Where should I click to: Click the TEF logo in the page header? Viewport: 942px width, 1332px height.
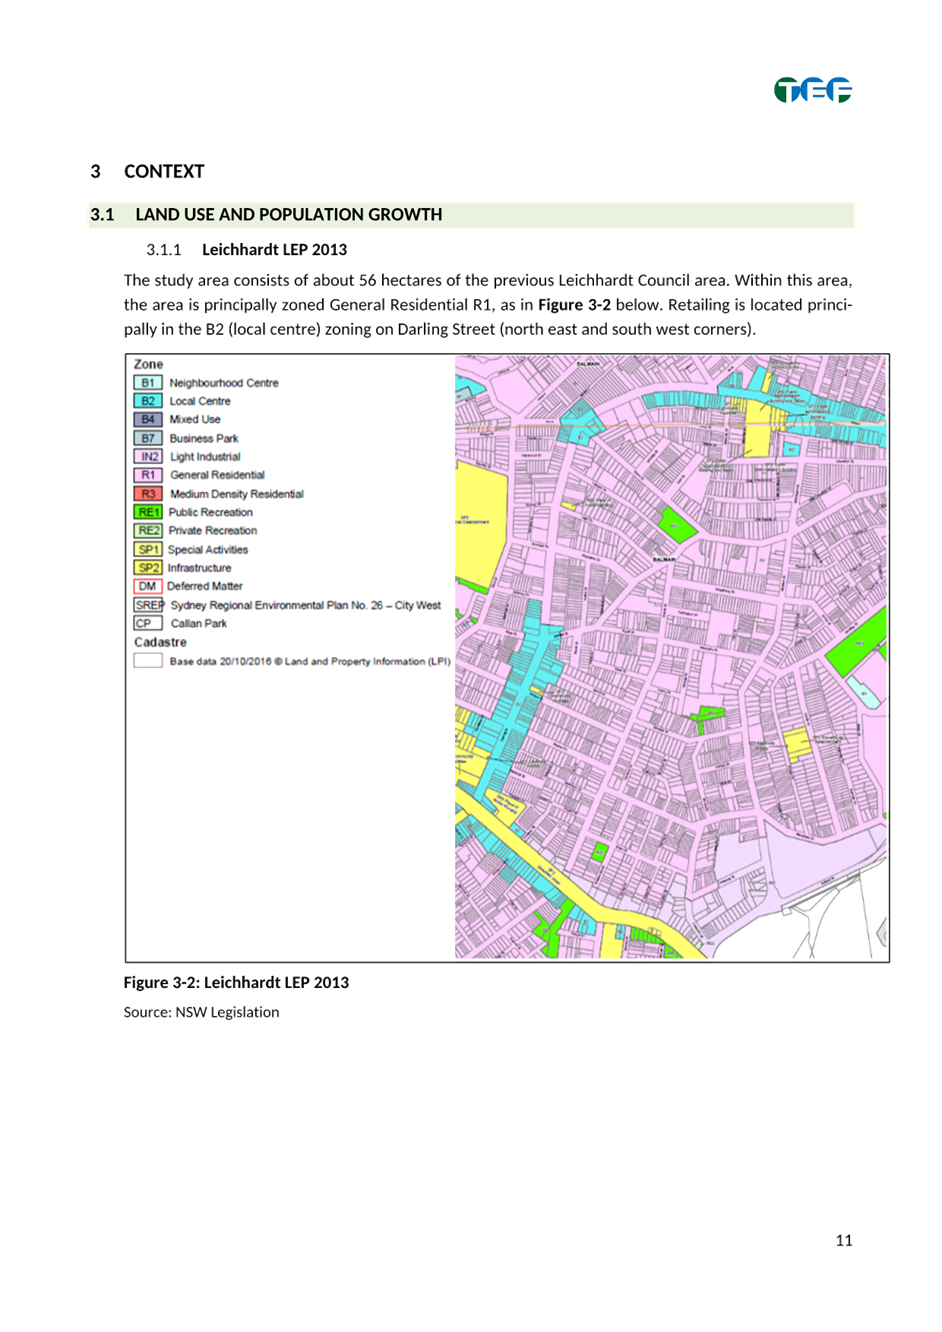(812, 90)
